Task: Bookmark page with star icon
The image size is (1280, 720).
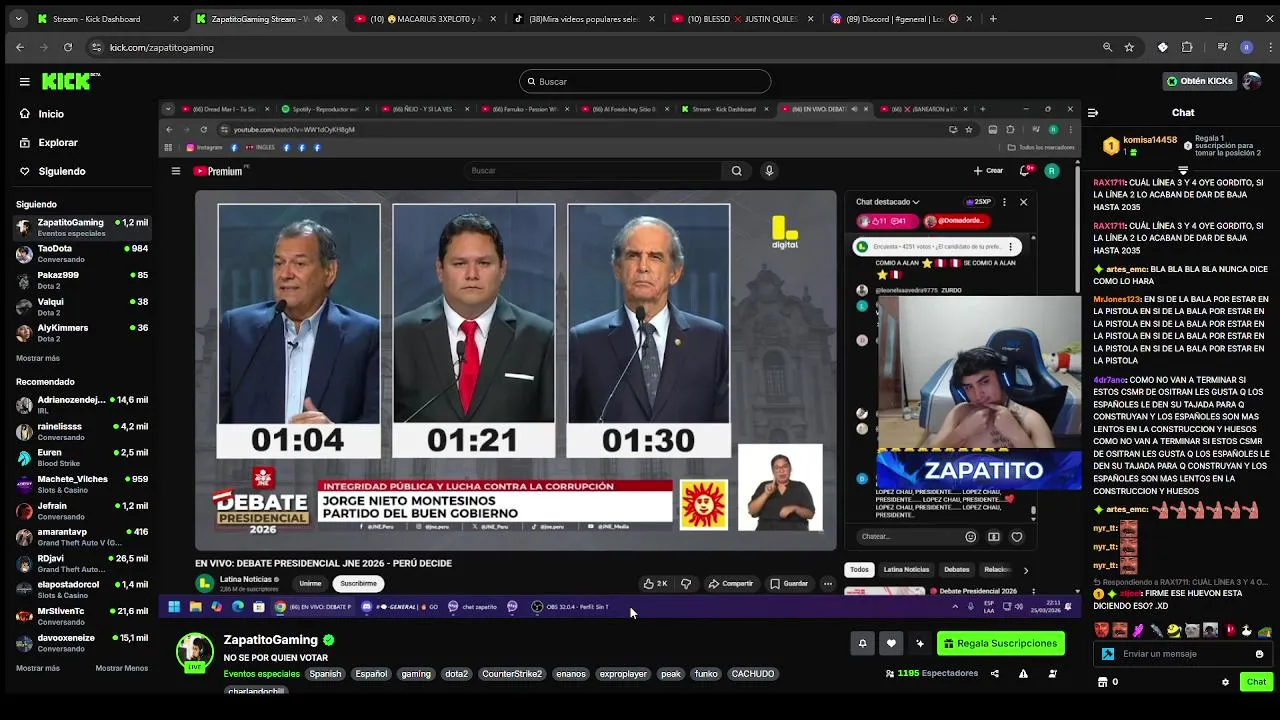Action: pyautogui.click(x=1129, y=47)
